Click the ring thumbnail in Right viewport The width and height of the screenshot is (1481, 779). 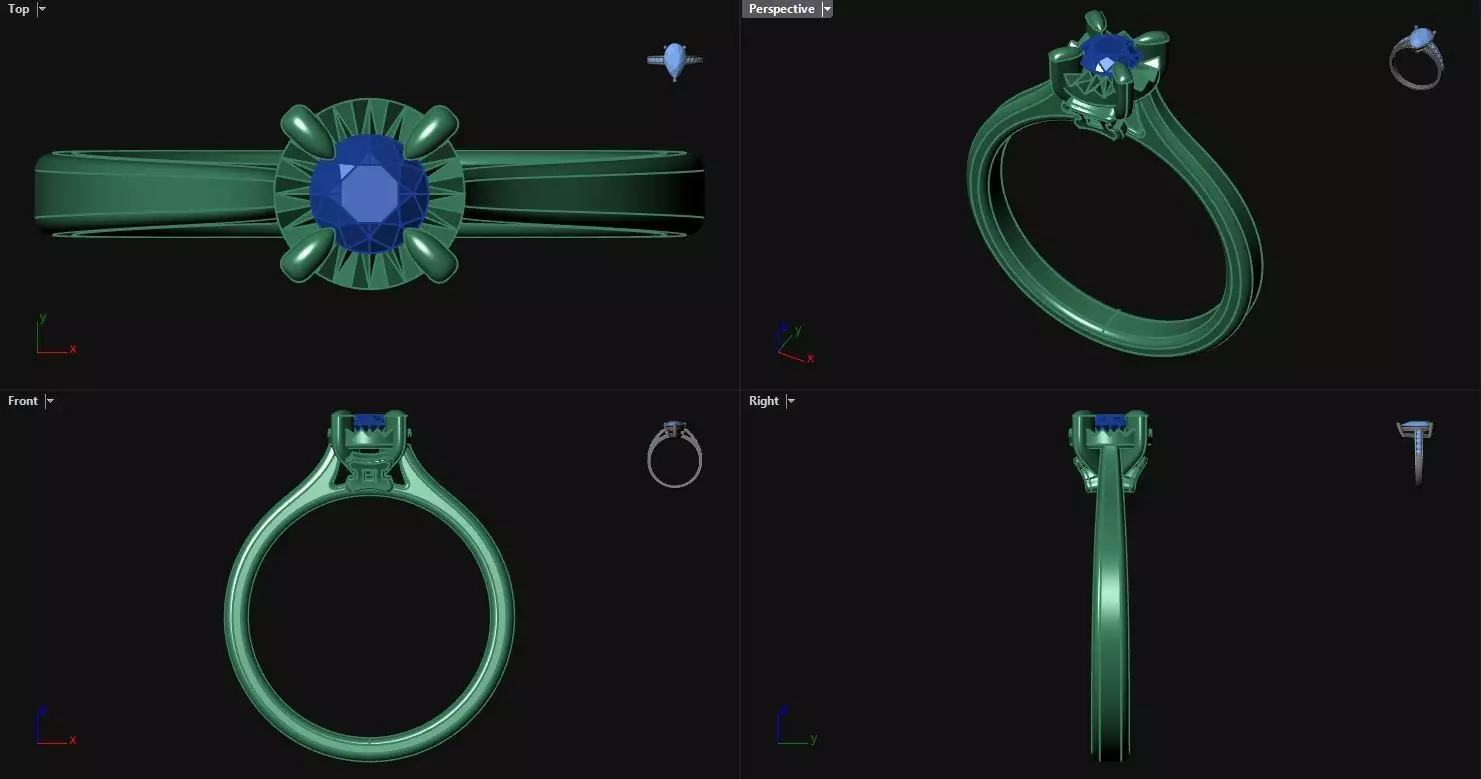[x=1415, y=452]
